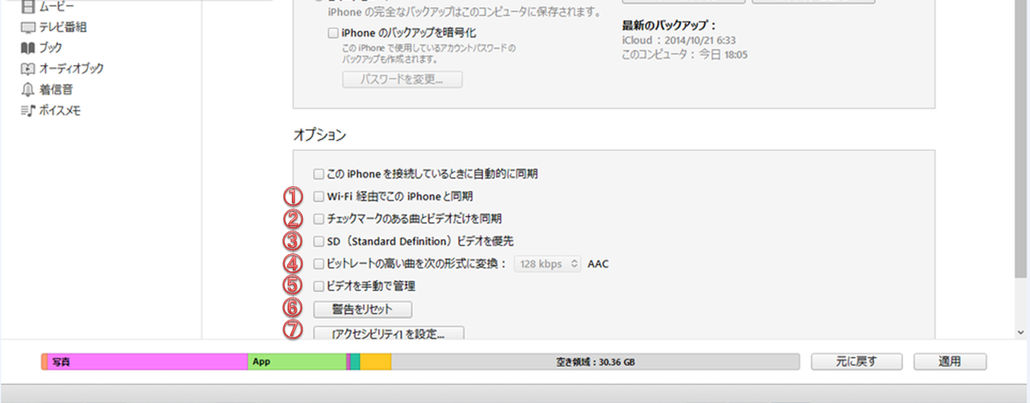Select the テレビ番組 TV icon in sidebar
The height and width of the screenshot is (403, 1030).
[x=28, y=28]
